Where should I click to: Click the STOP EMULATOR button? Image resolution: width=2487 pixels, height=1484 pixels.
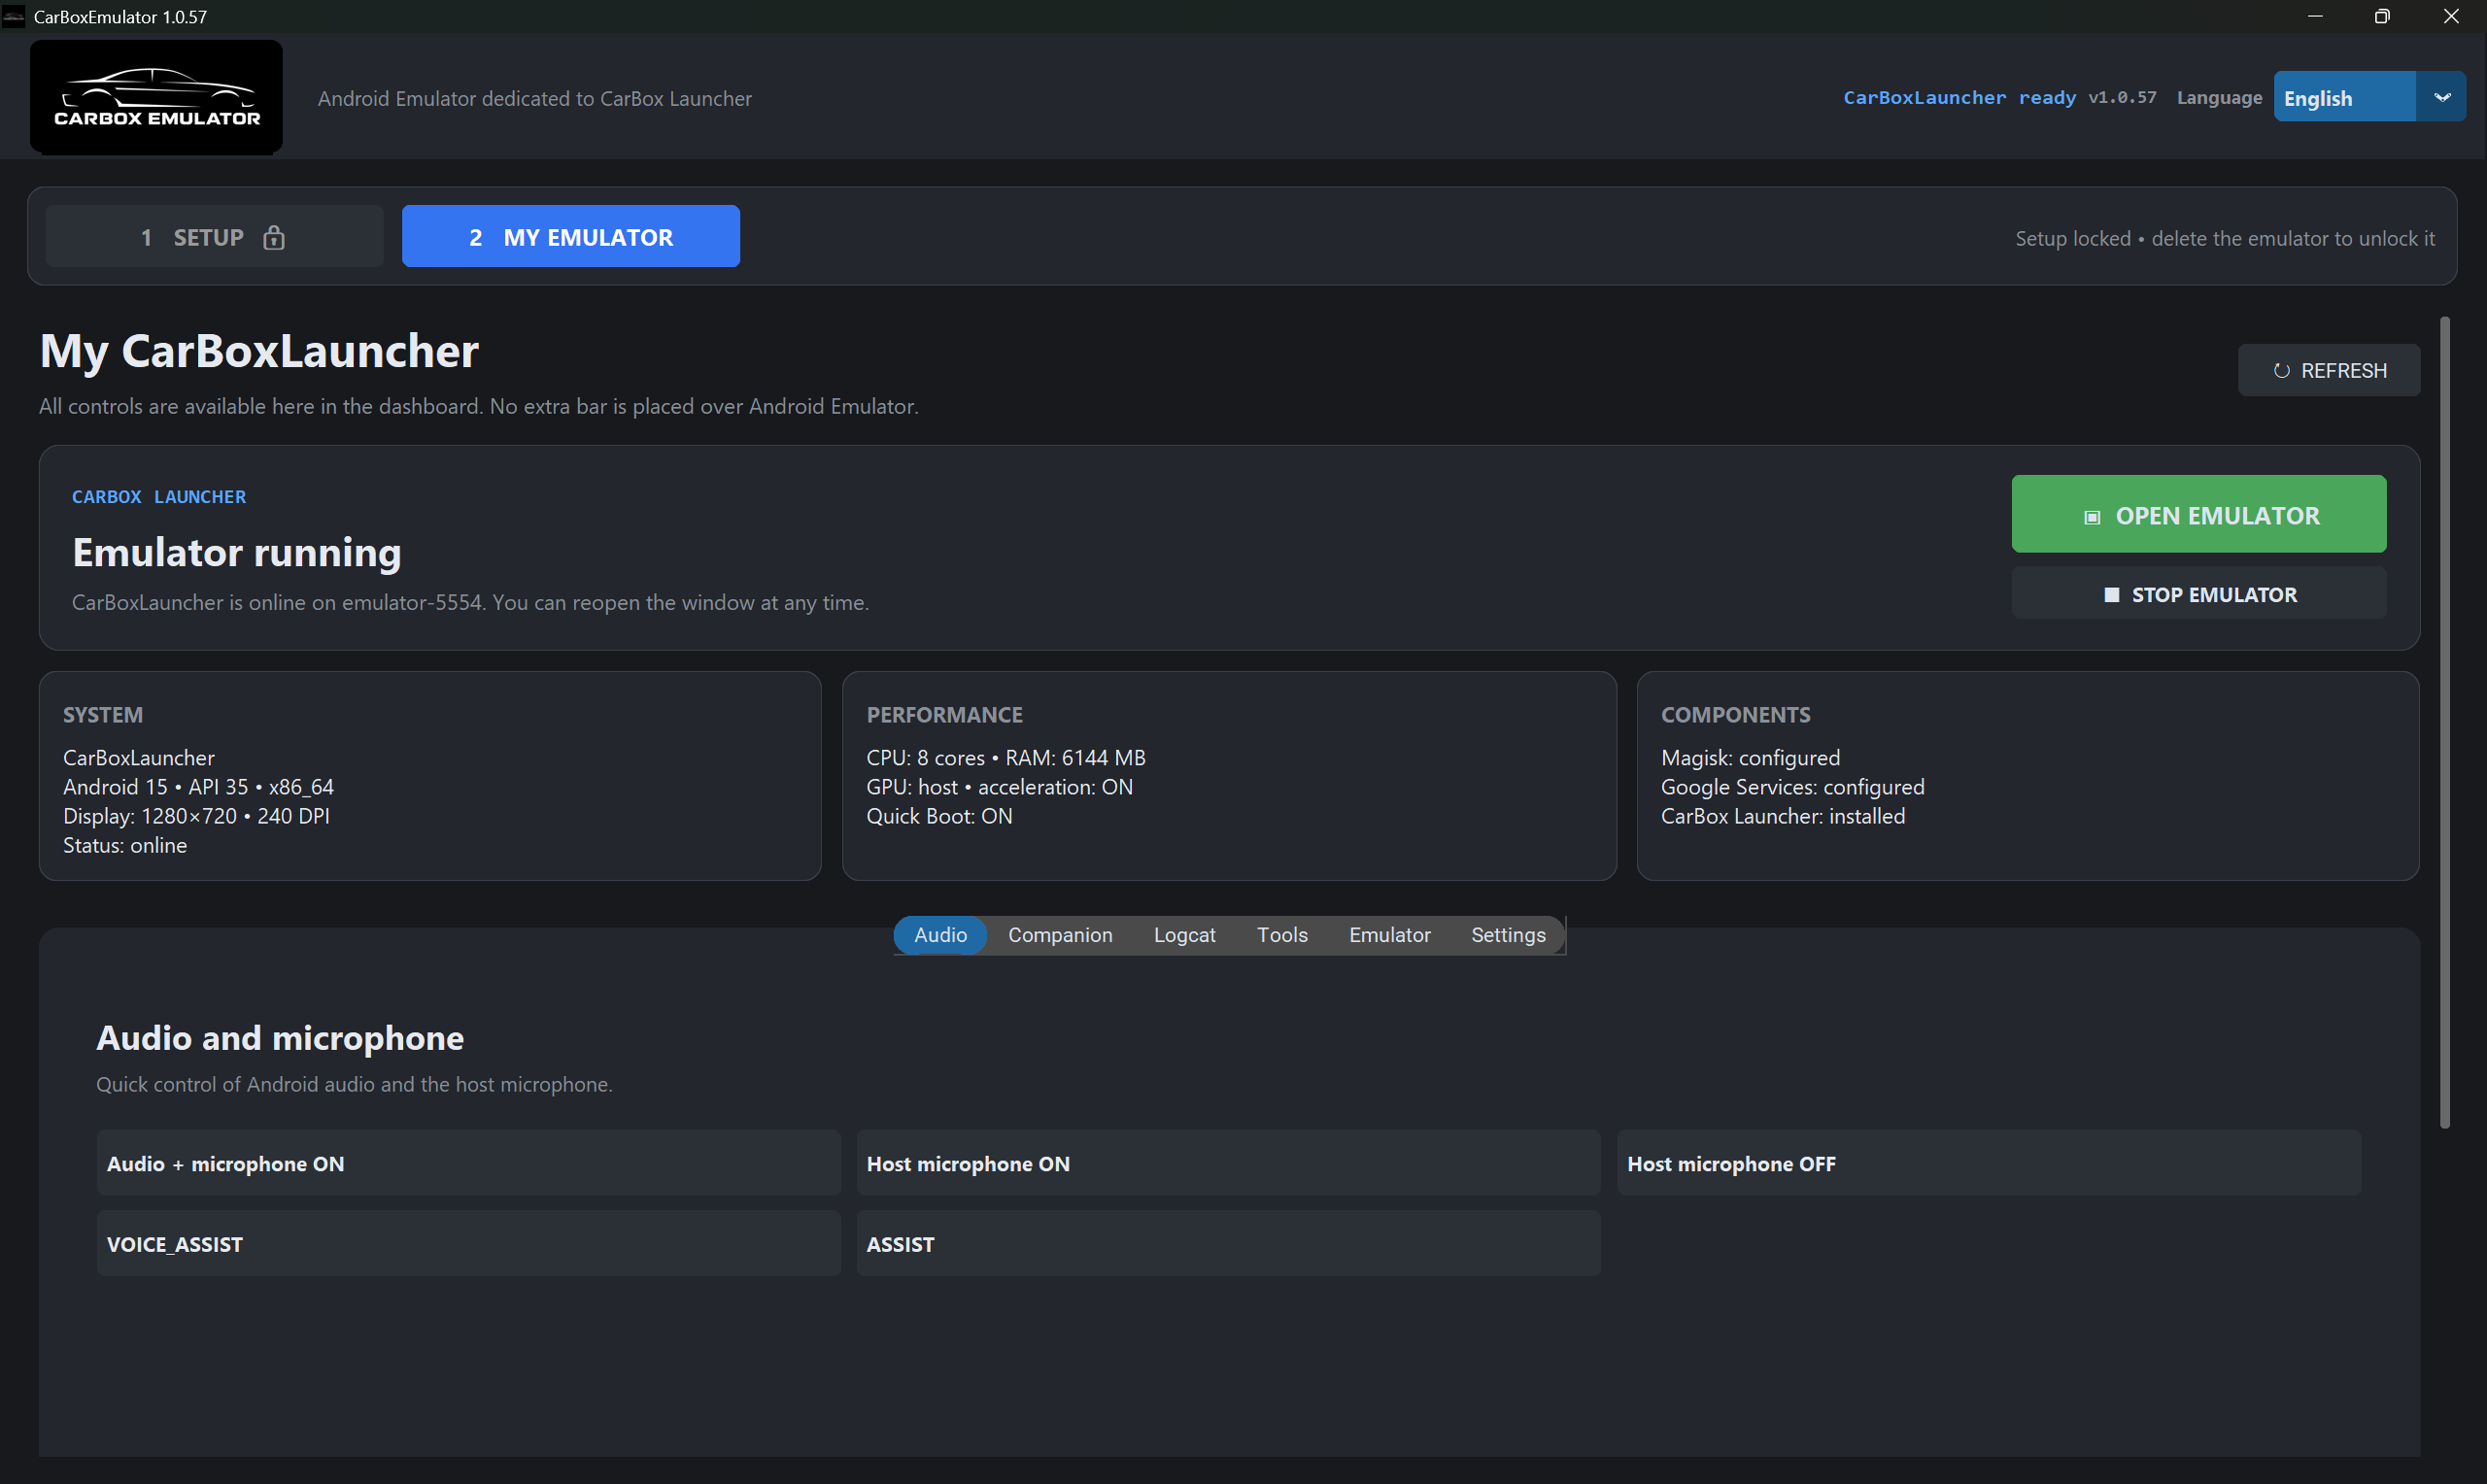(2199, 595)
